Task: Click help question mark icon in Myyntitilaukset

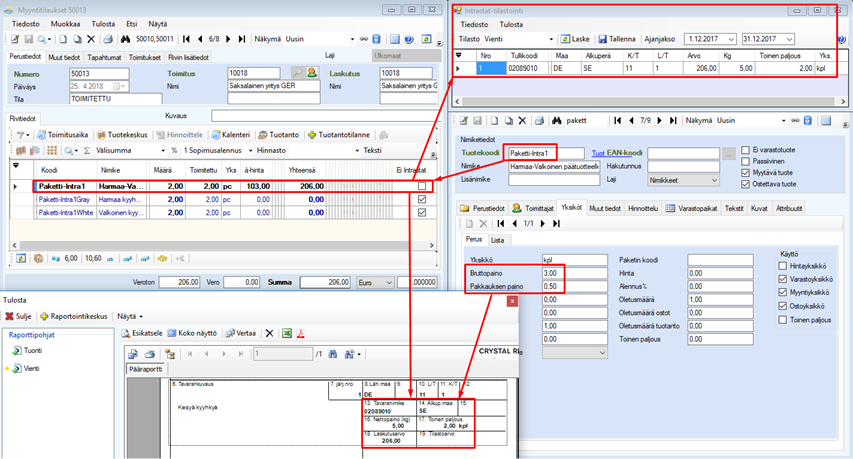Action: (410, 39)
